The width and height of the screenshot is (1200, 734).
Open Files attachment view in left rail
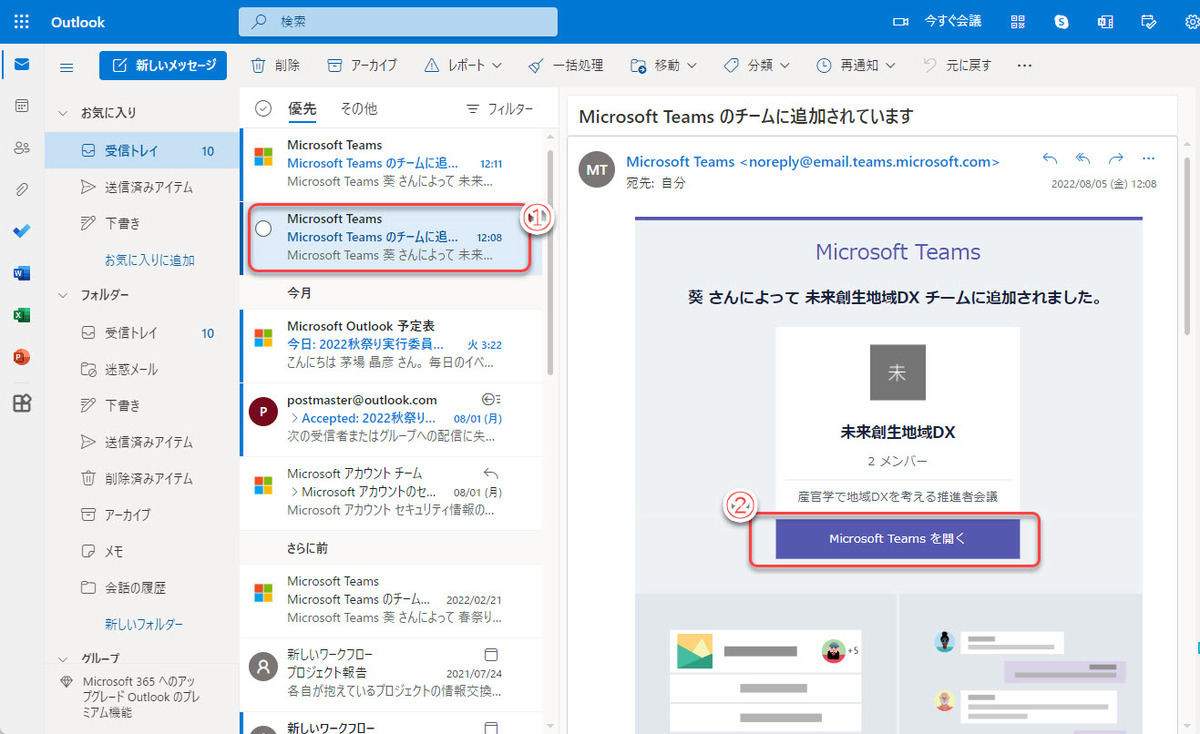click(x=22, y=189)
